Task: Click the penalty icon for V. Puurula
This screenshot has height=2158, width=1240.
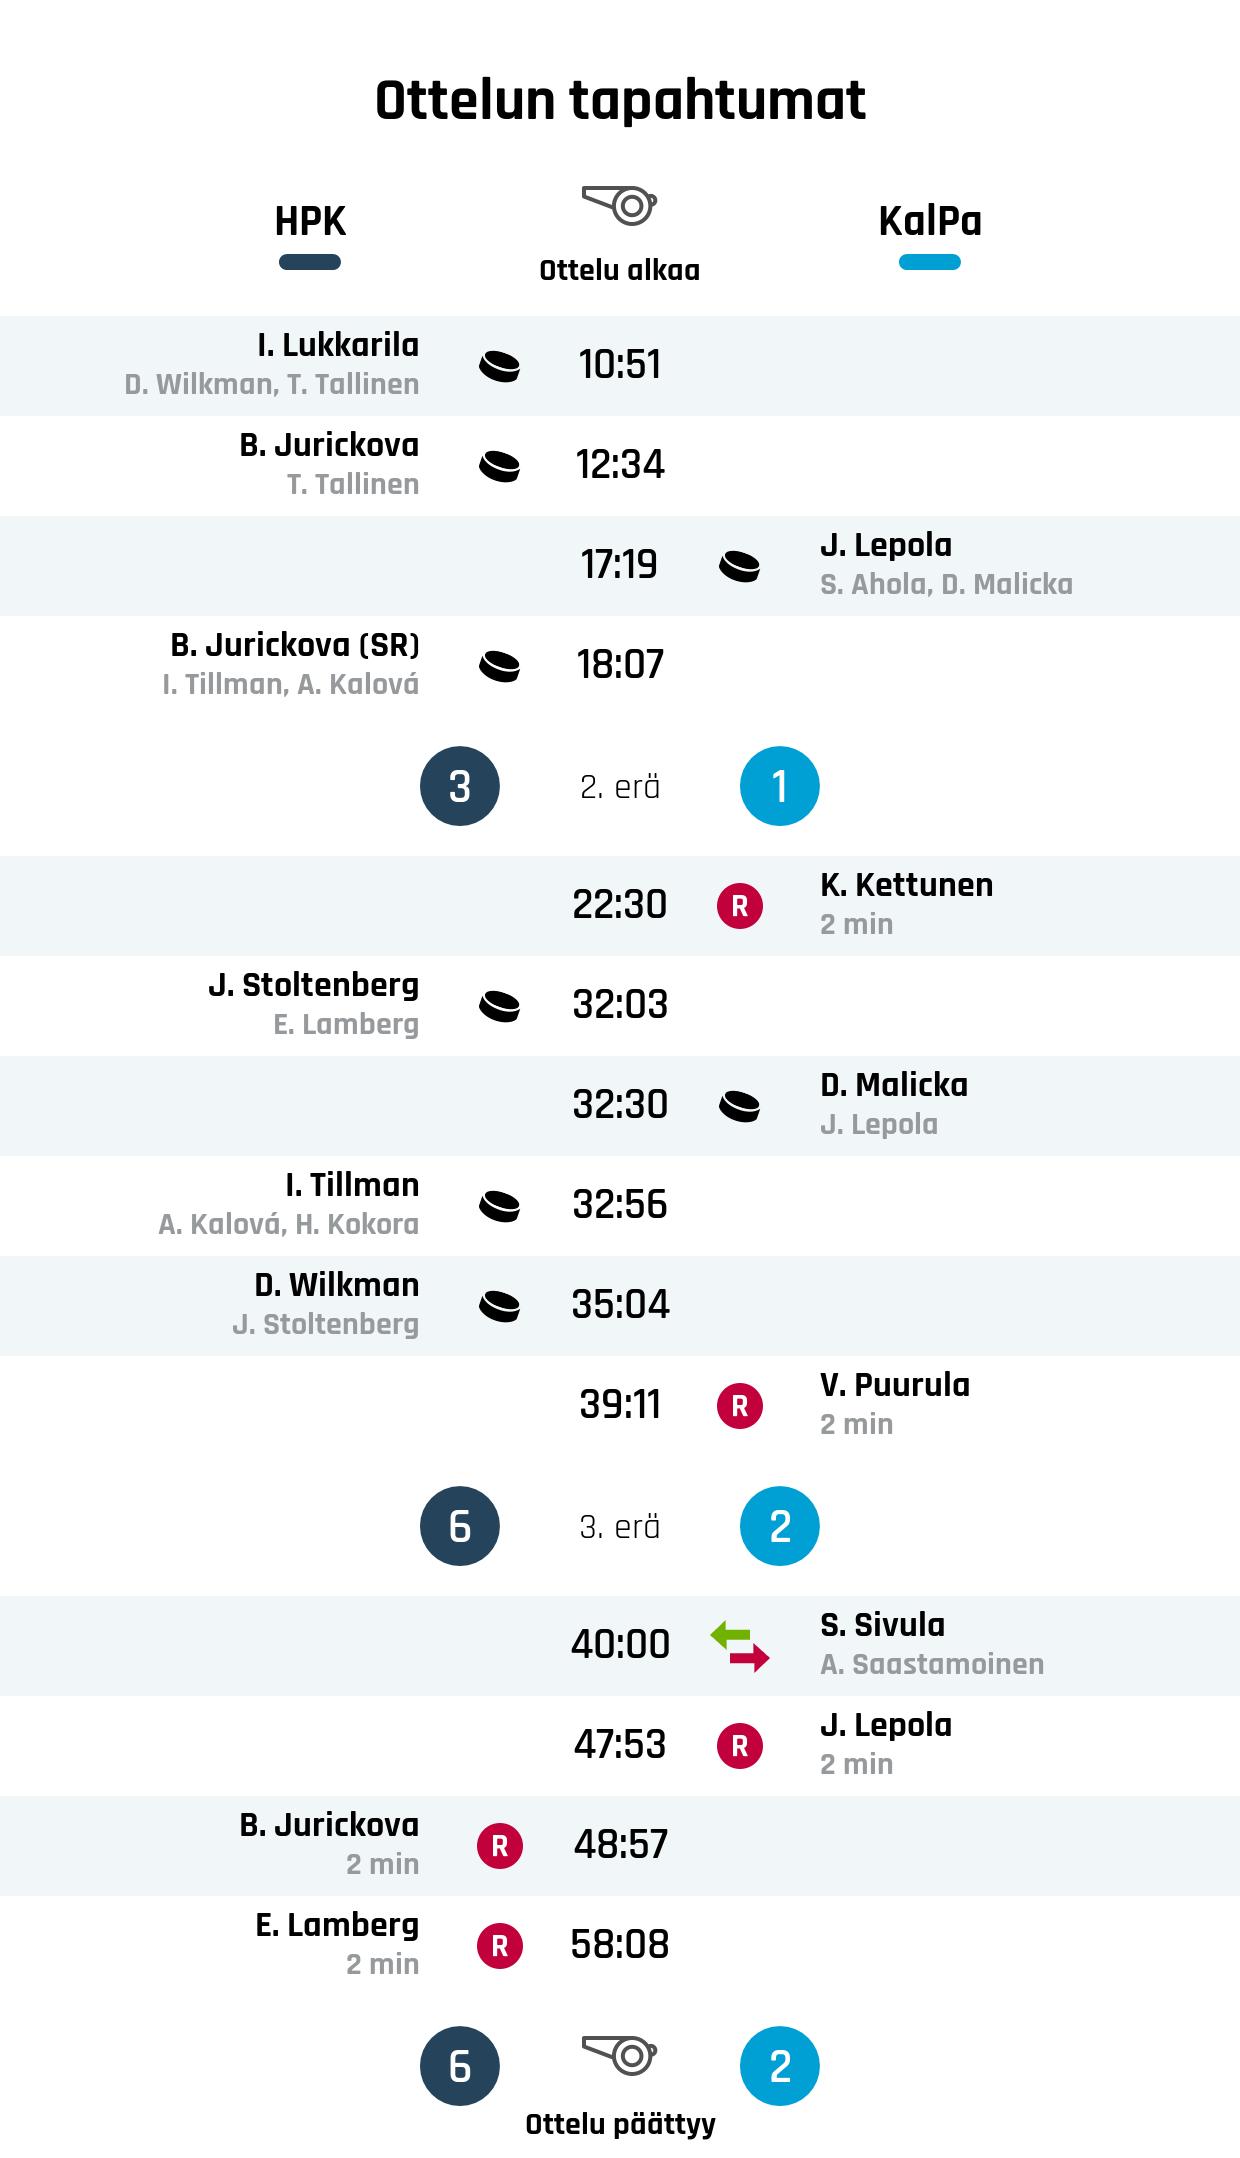Action: click(x=739, y=1406)
